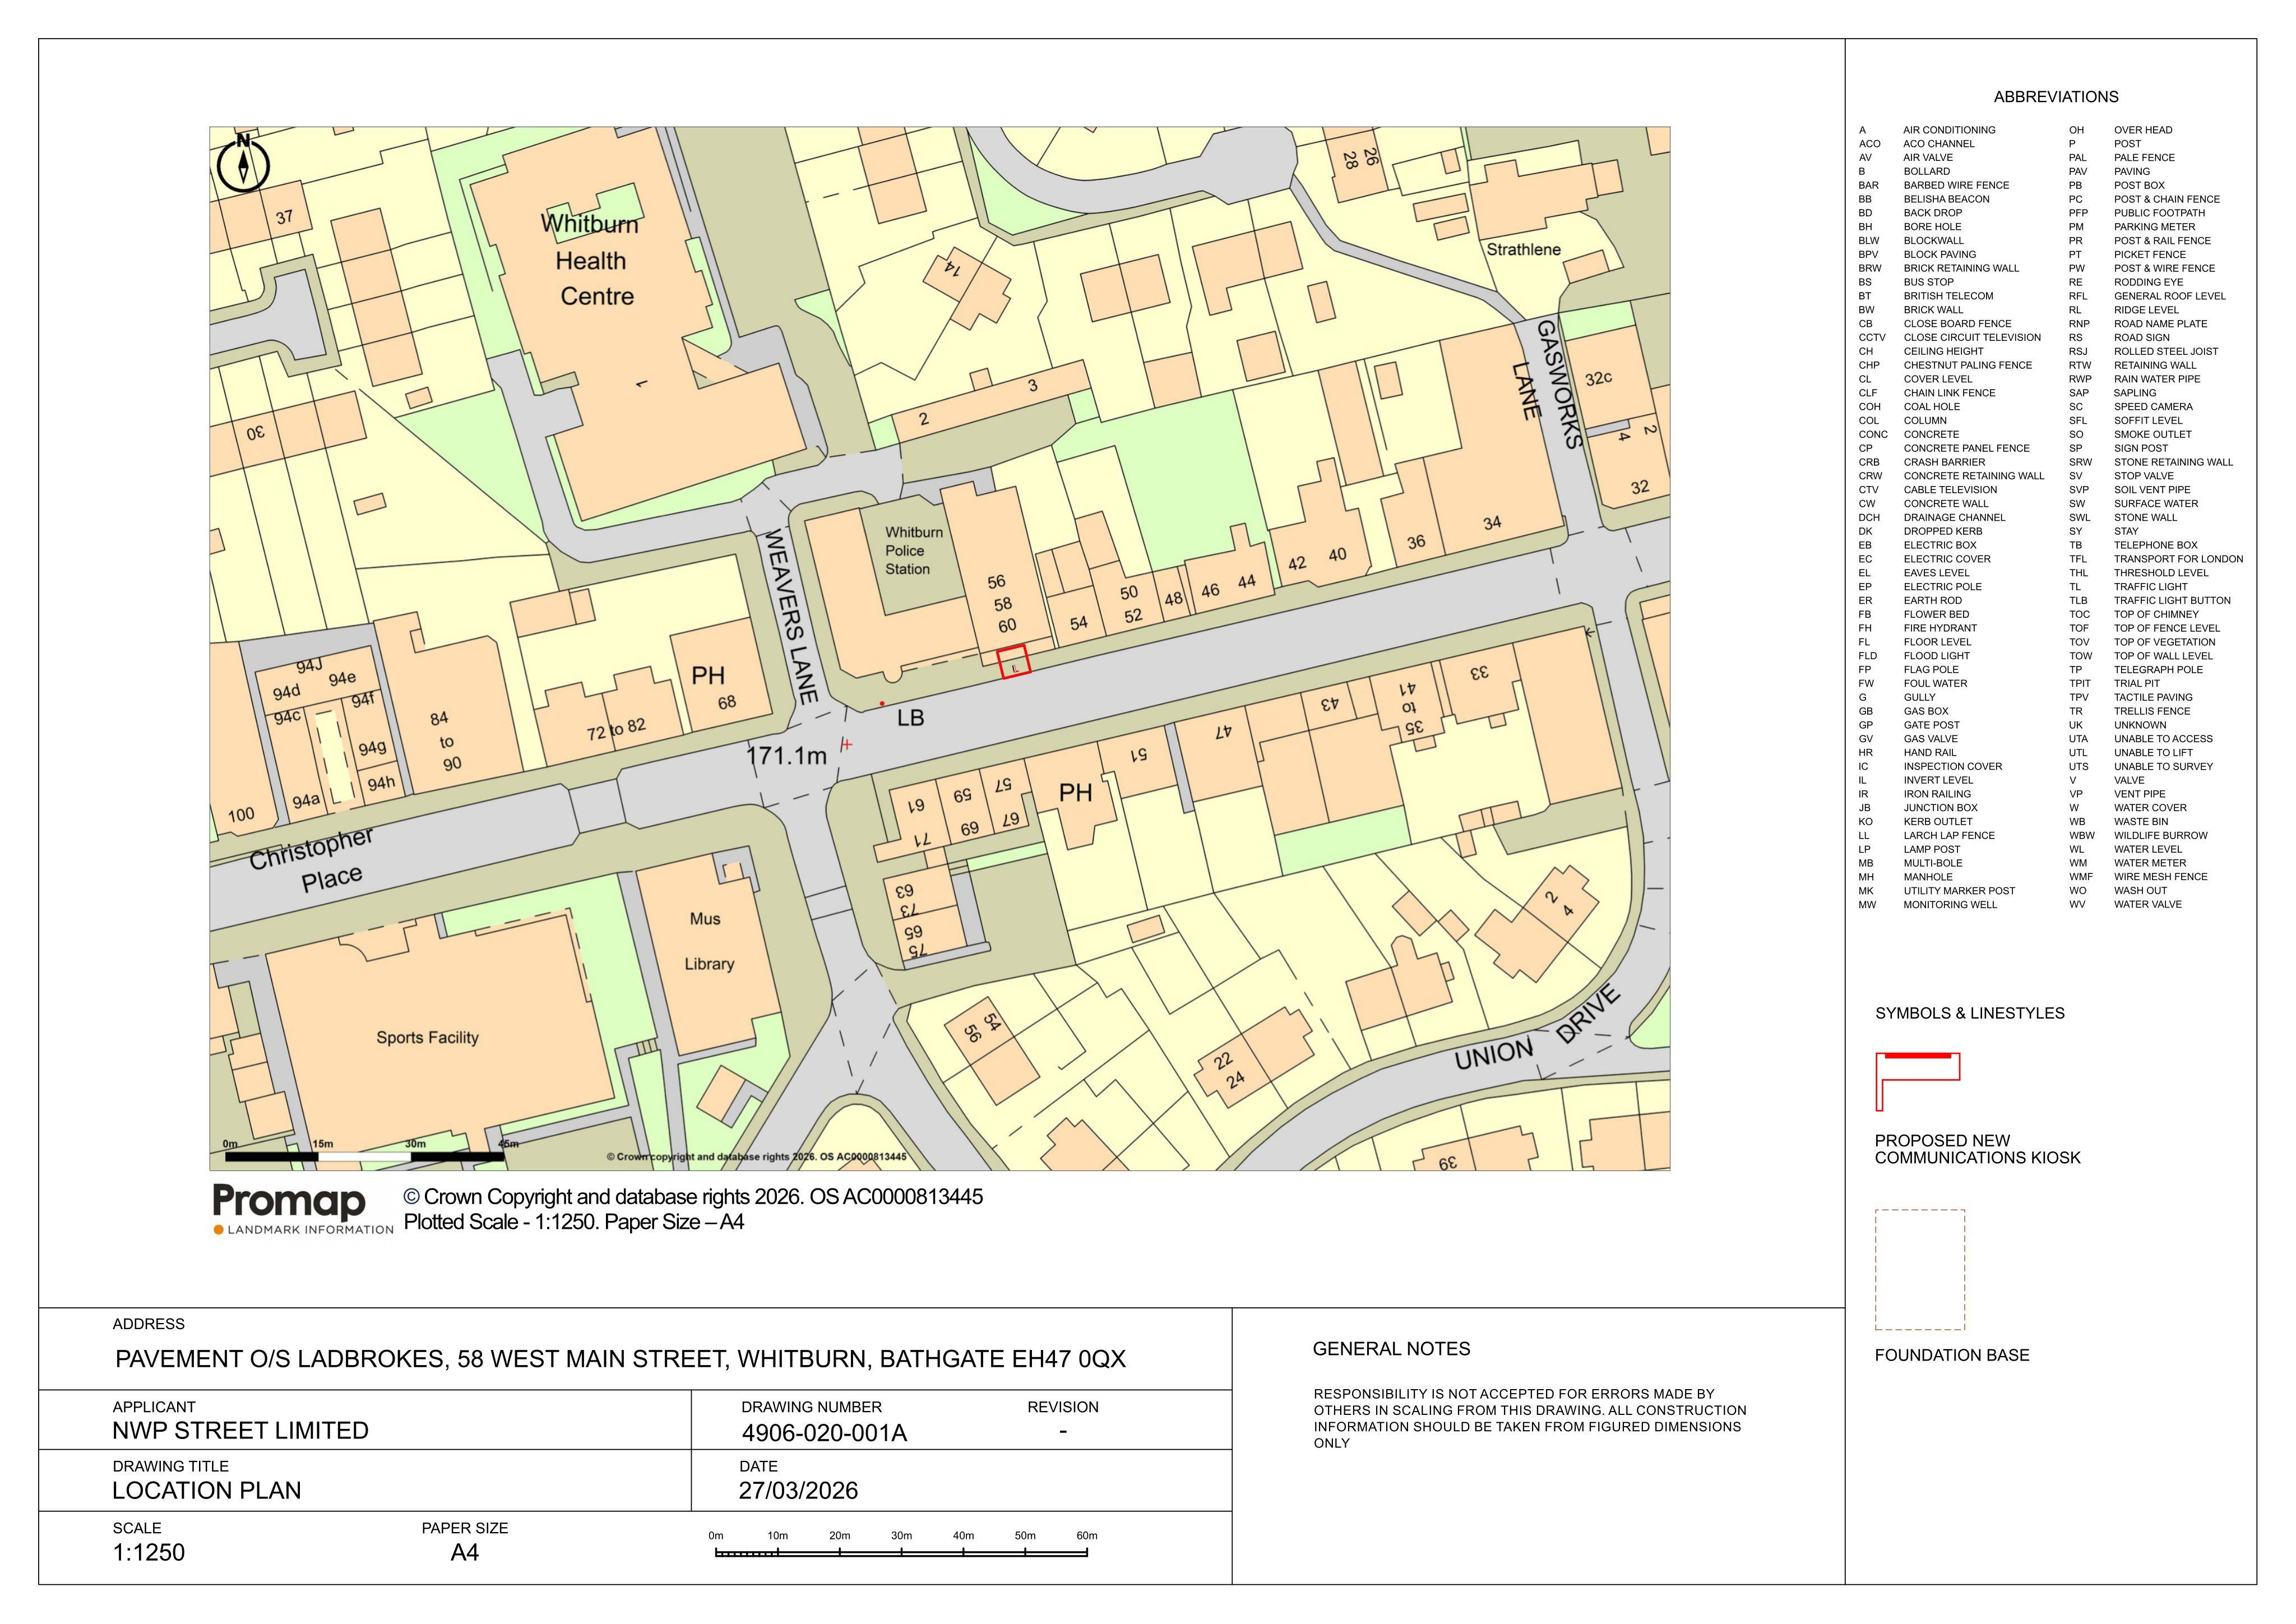Click abbreviation "AIR CONDITIONING"
This screenshot has width=2296, height=1624.
click(x=1949, y=130)
